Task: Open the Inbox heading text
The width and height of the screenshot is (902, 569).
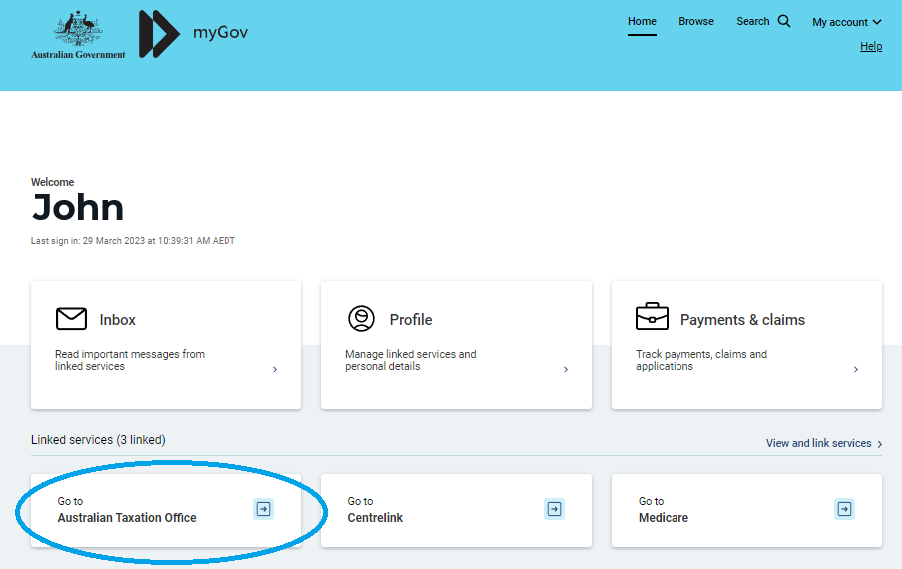Action: tap(118, 320)
